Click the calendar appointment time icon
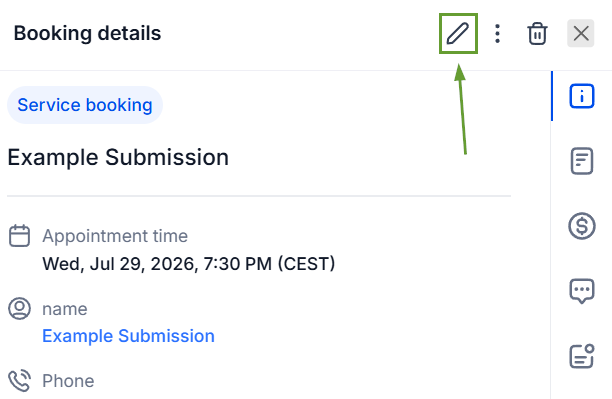The image size is (612, 399). pos(20,236)
